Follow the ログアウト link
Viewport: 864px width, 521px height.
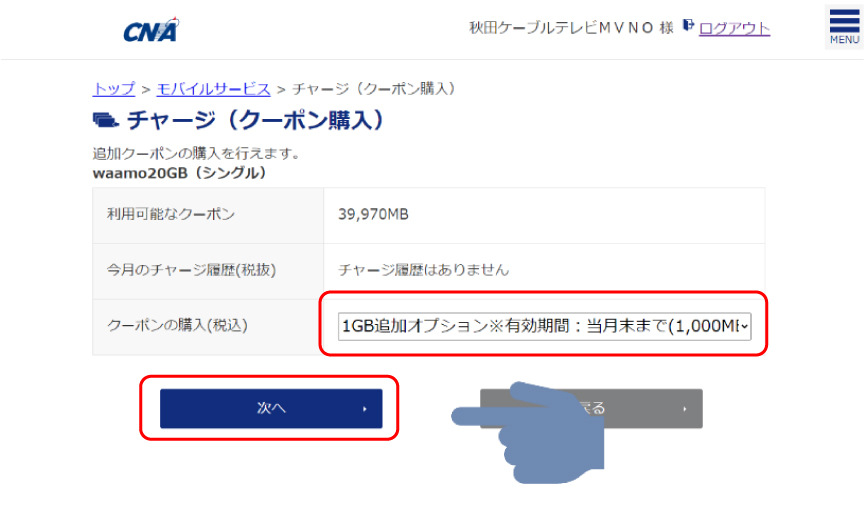735,28
